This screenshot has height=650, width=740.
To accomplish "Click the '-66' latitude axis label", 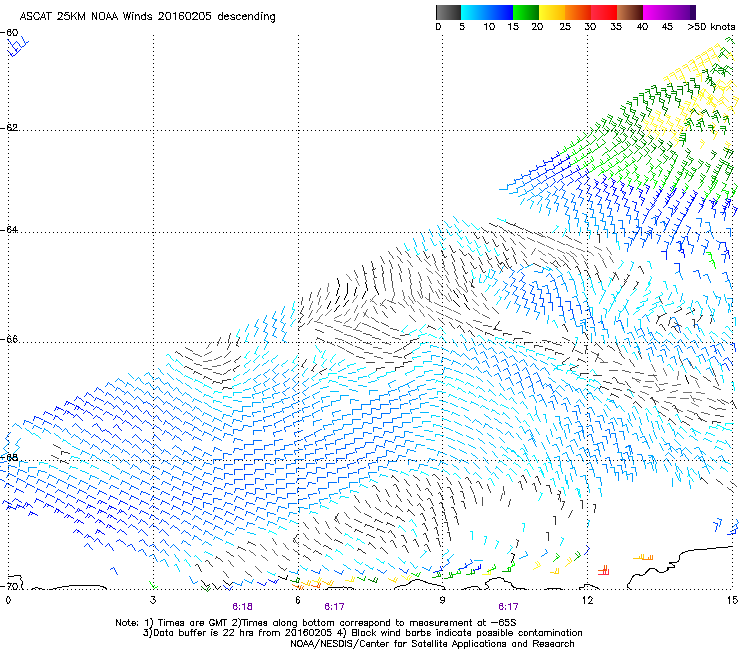I will pos(9,339).
